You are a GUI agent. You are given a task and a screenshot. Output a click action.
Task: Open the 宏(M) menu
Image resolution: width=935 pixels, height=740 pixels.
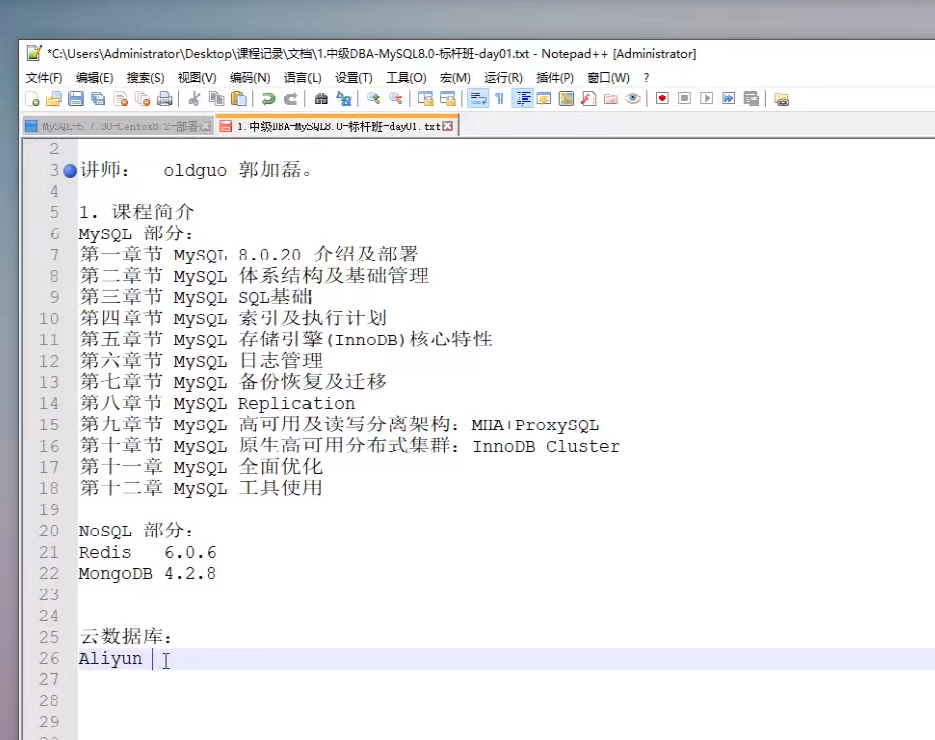coord(455,78)
